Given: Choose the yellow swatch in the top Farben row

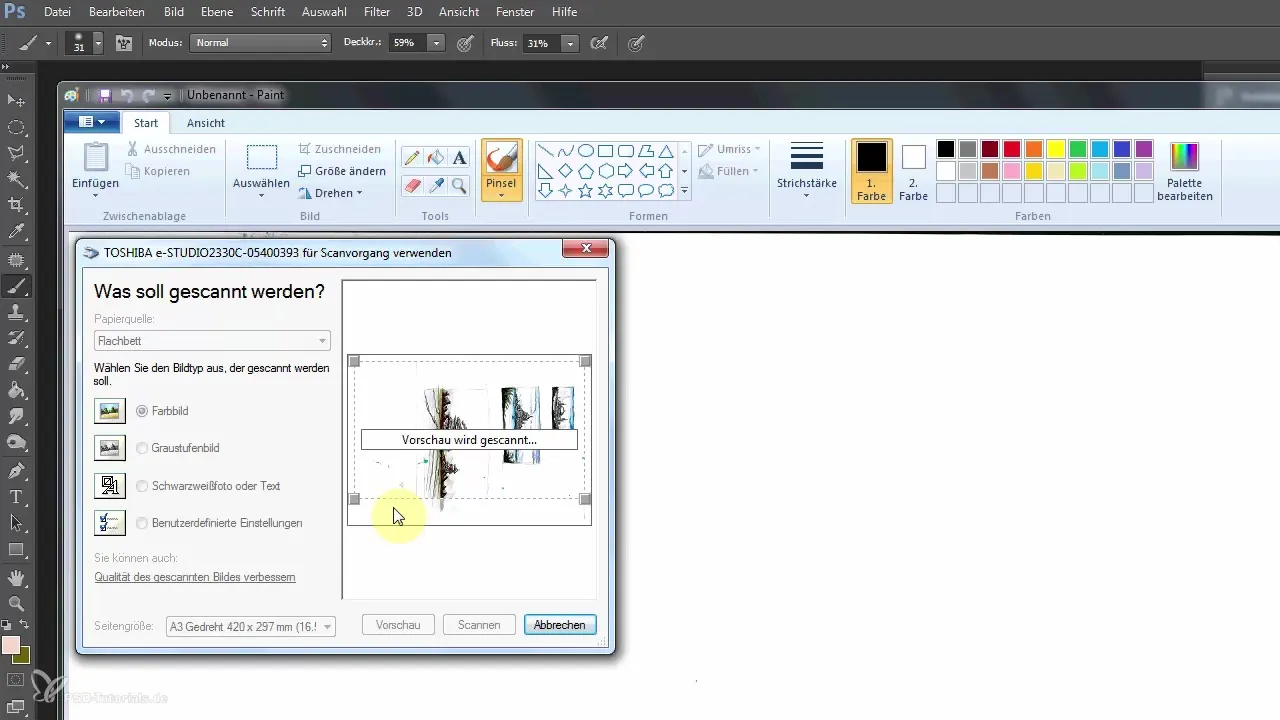Looking at the screenshot, I should pyautogui.click(x=1056, y=149).
